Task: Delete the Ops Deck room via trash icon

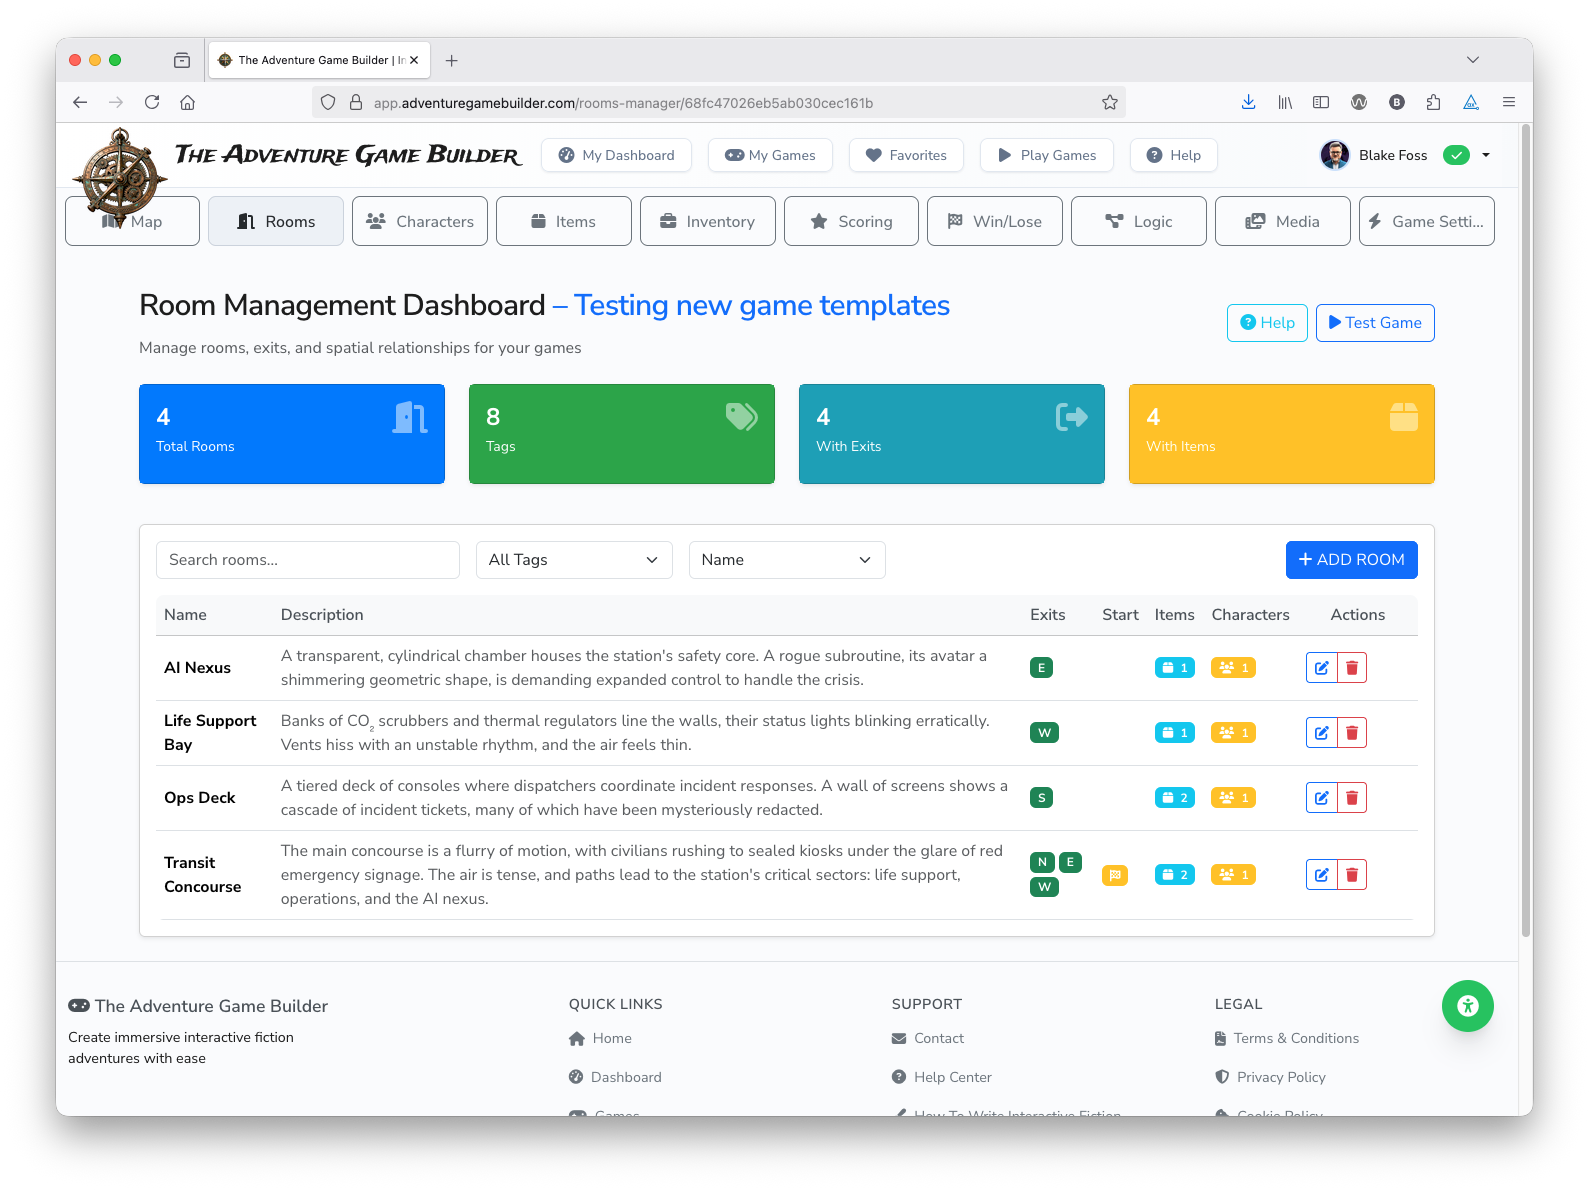Action: pyautogui.click(x=1352, y=798)
